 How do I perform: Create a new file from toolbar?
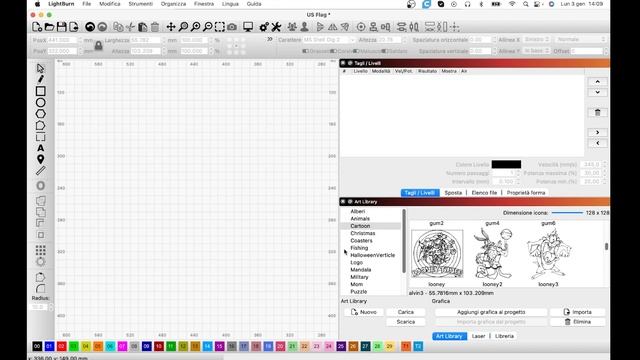(37, 27)
